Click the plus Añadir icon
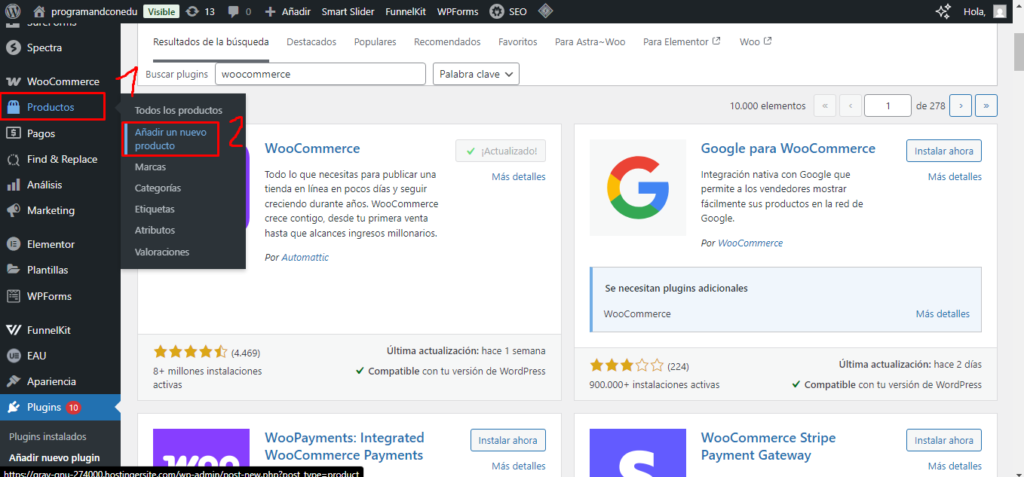 coord(270,12)
